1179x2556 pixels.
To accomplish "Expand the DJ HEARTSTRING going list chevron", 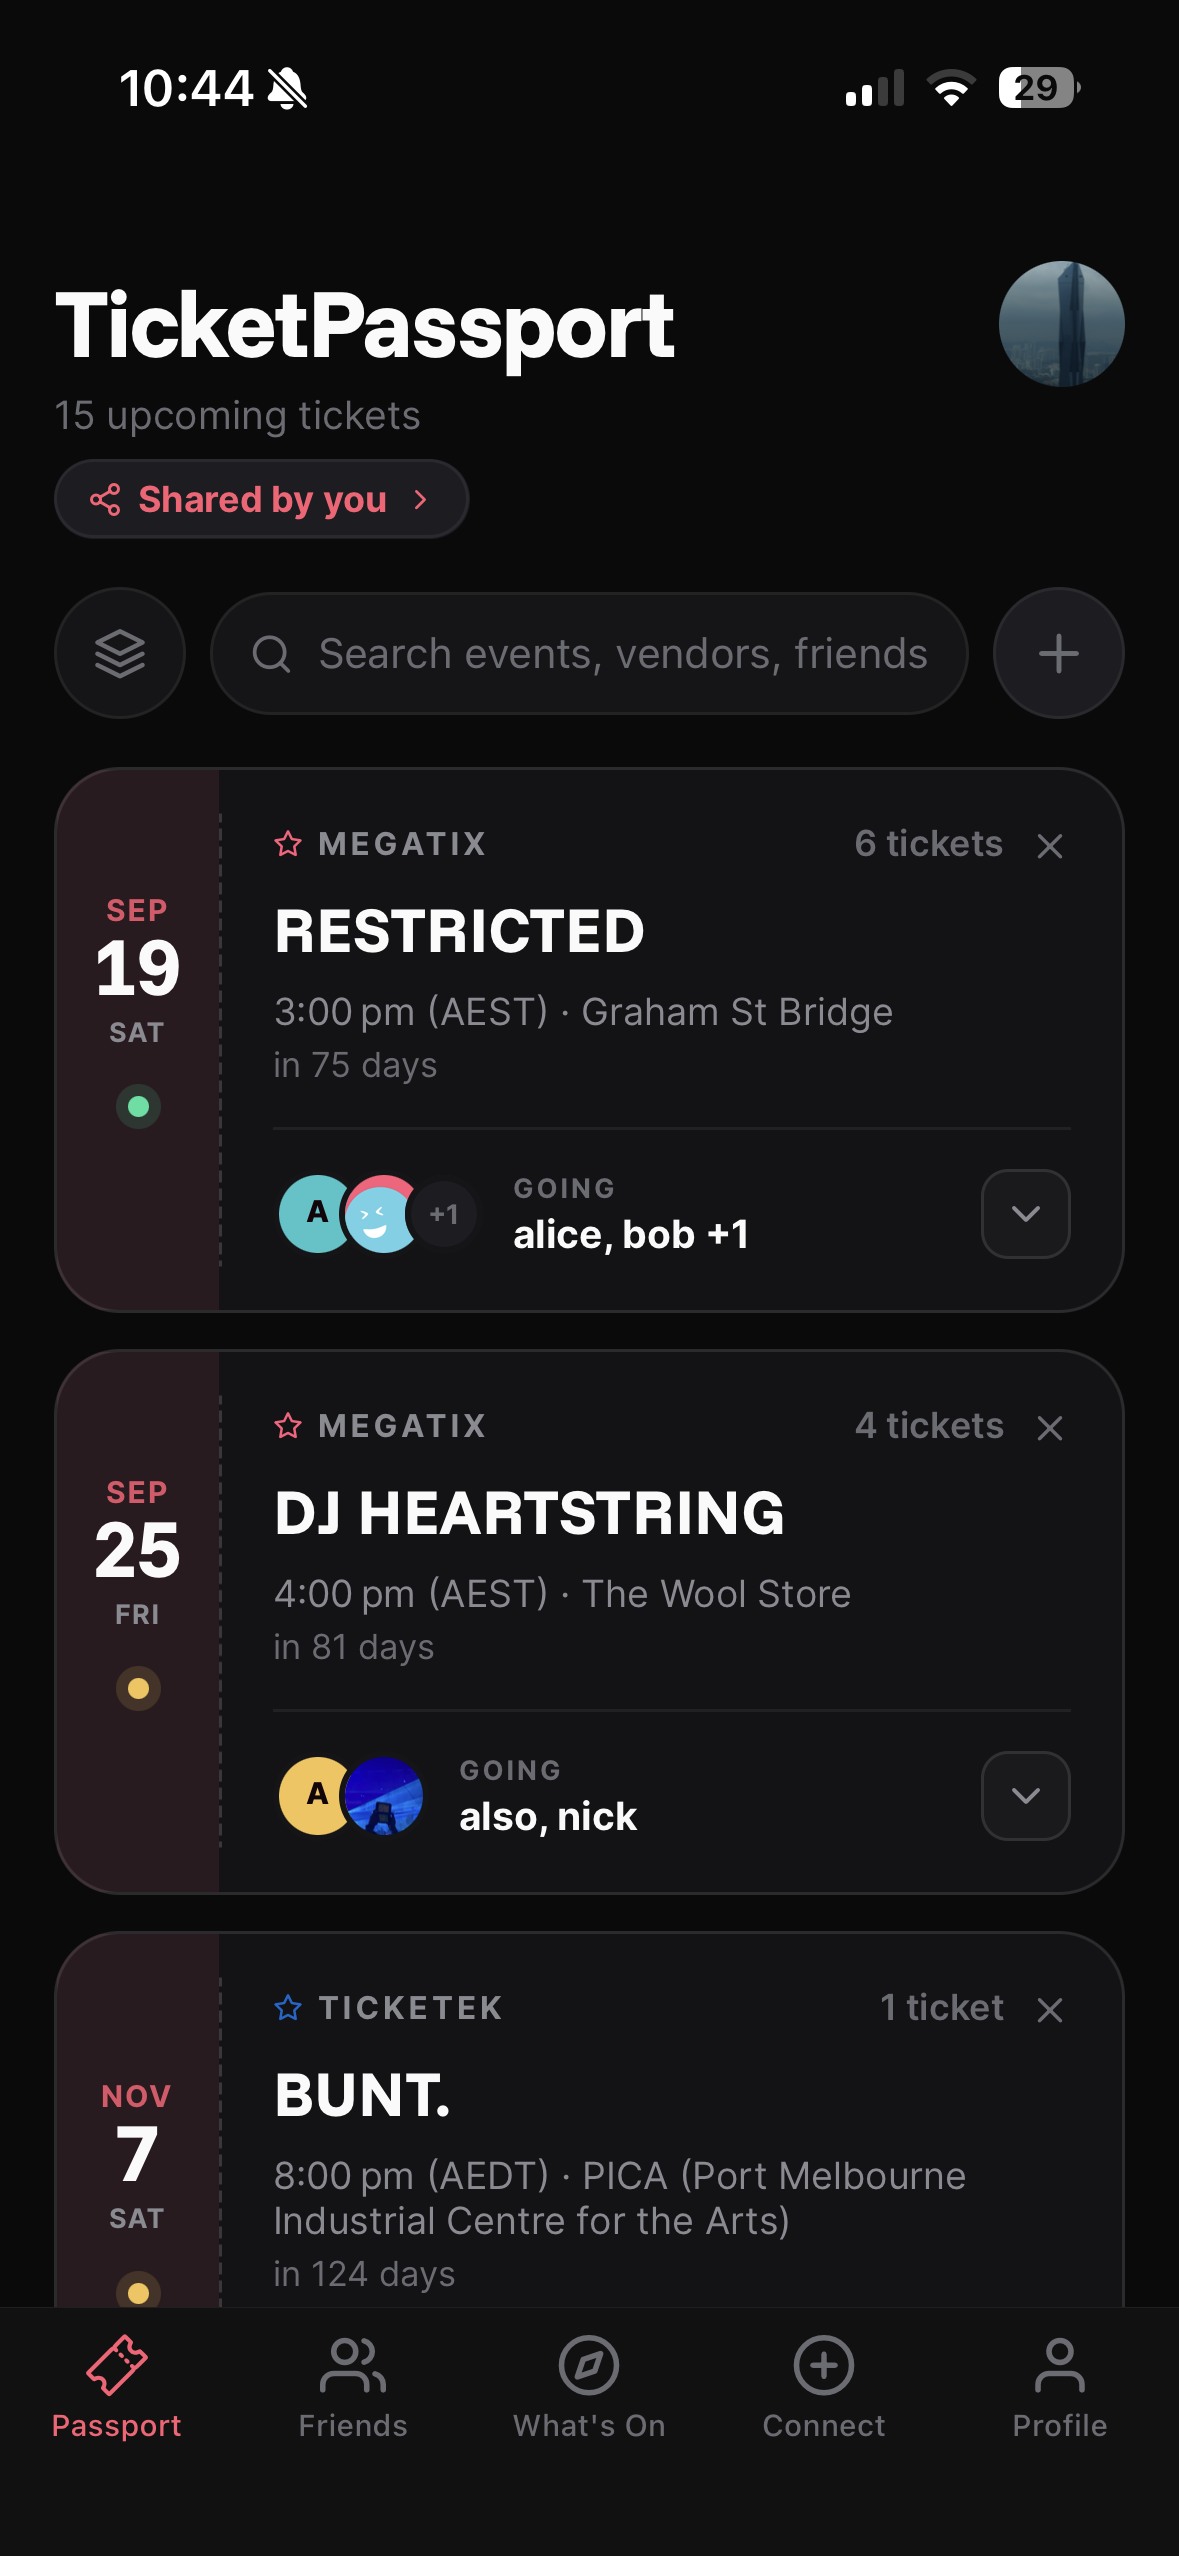I will pyautogui.click(x=1025, y=1795).
